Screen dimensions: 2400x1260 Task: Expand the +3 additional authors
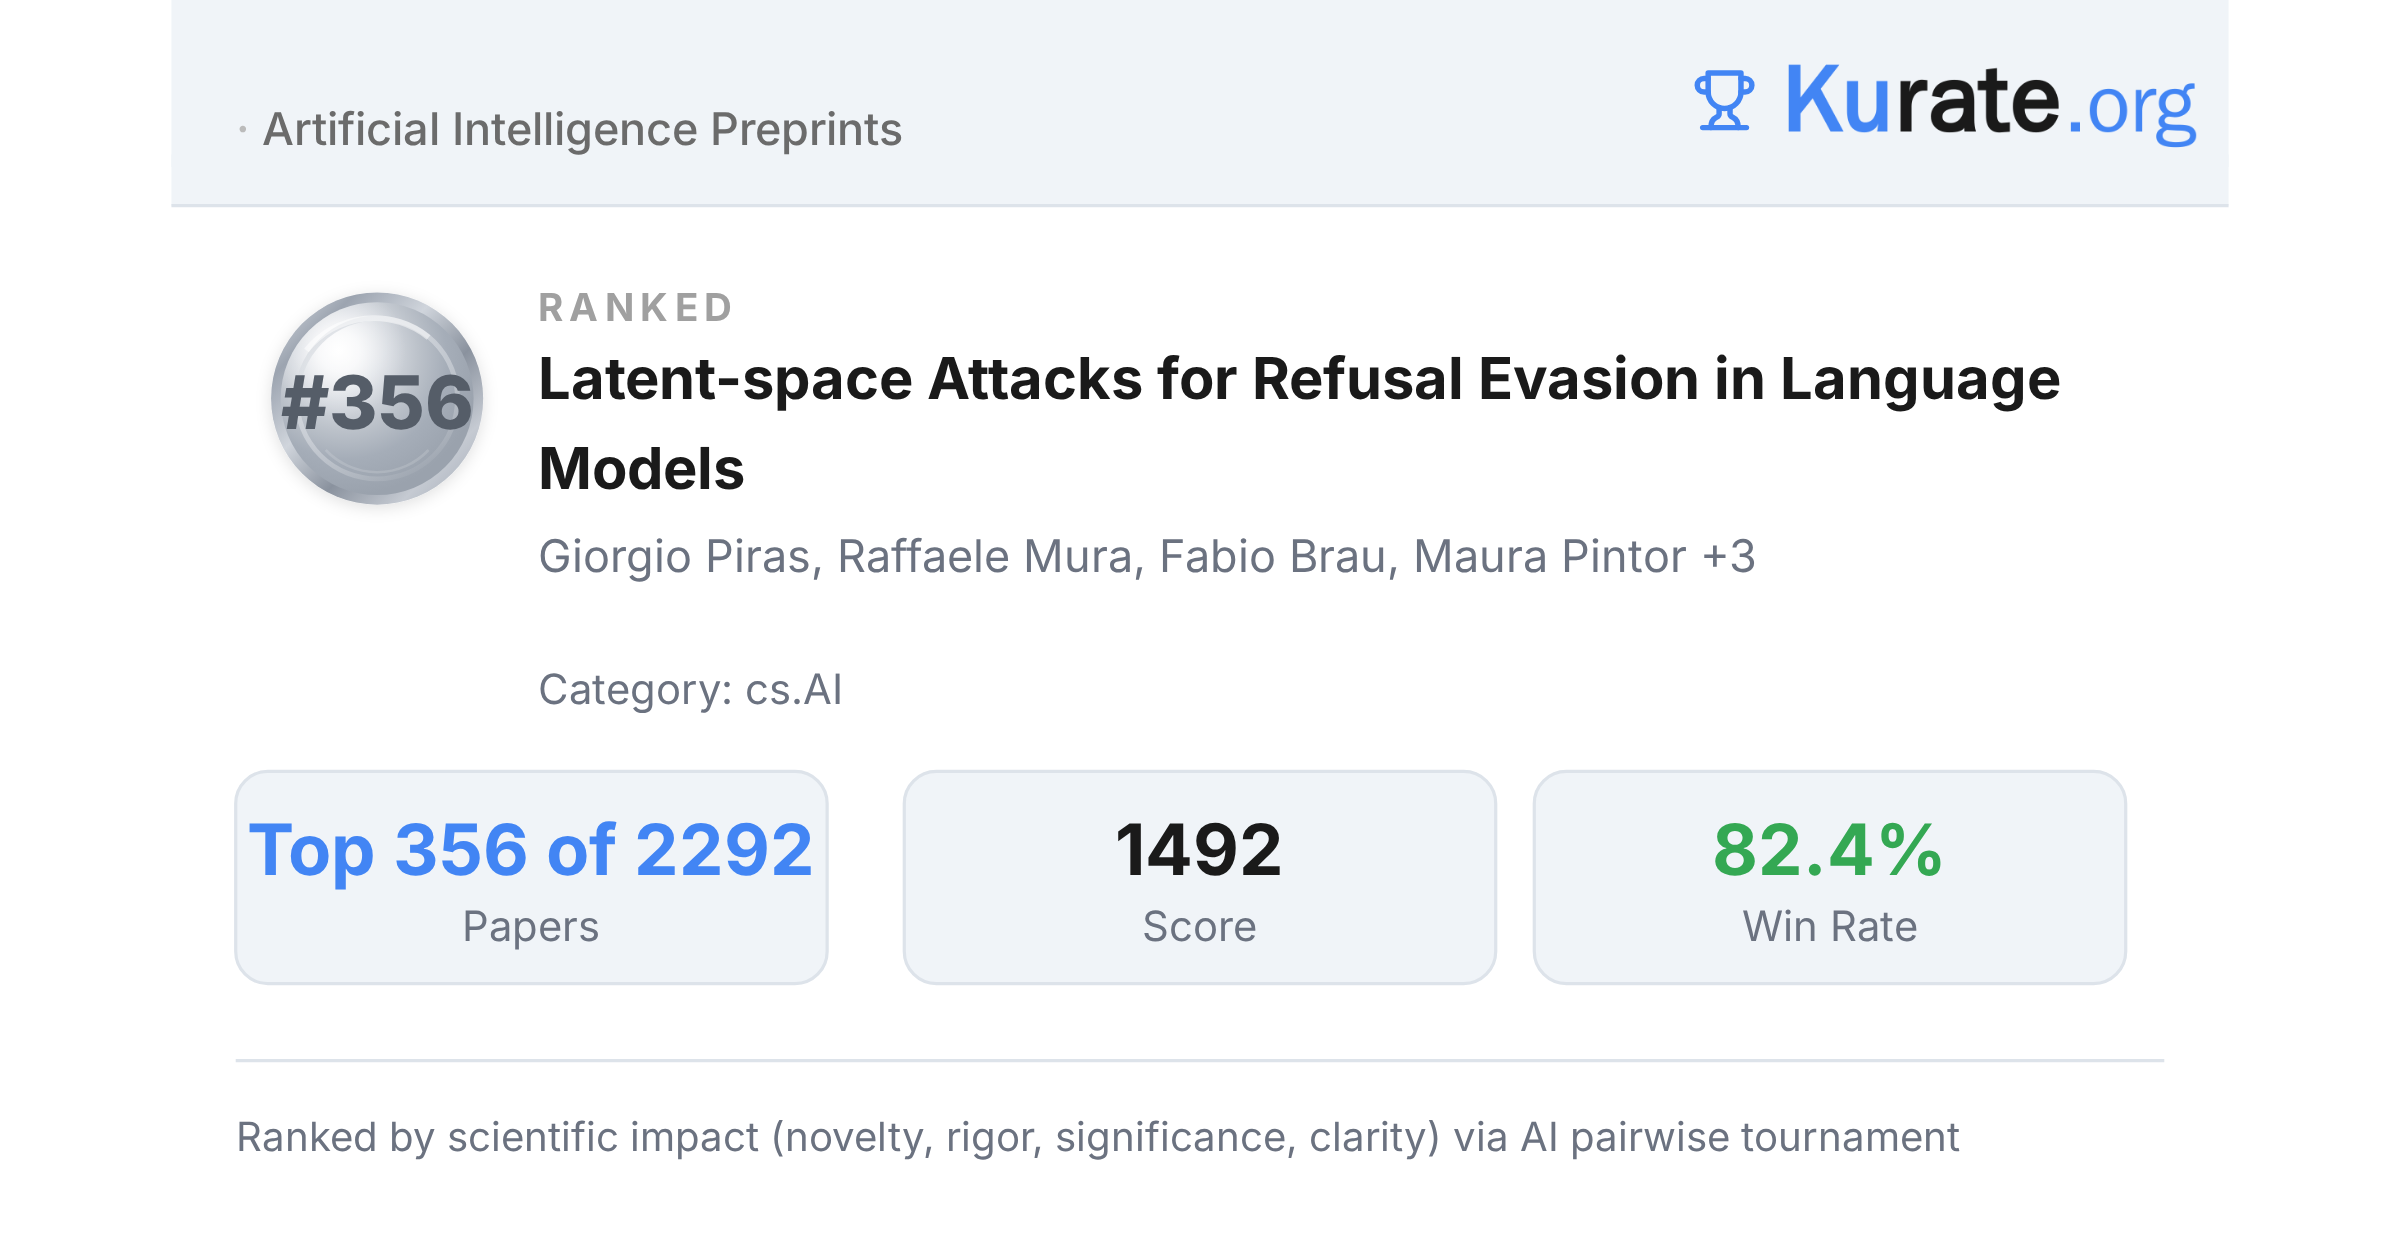(1729, 557)
